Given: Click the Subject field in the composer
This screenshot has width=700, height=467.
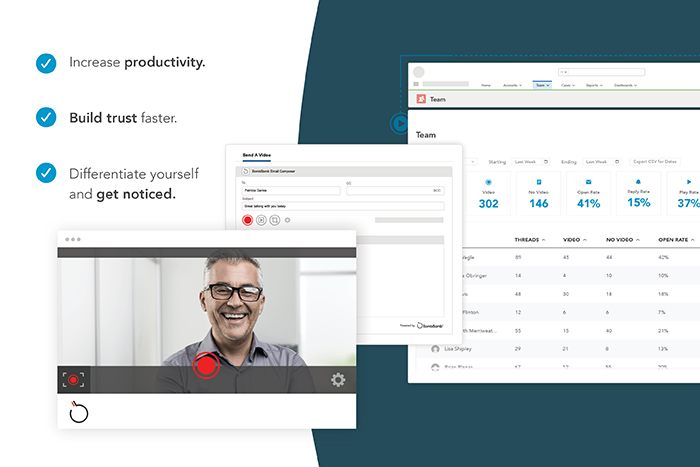Looking at the screenshot, I should [x=343, y=206].
